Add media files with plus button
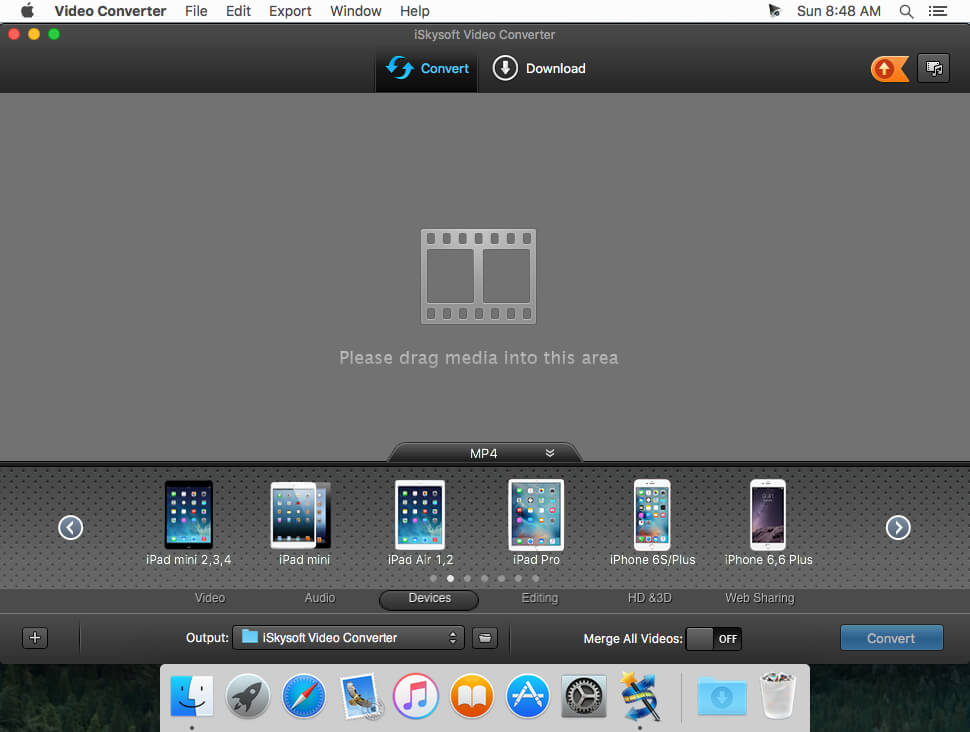Viewport: 970px width, 732px height. [35, 637]
